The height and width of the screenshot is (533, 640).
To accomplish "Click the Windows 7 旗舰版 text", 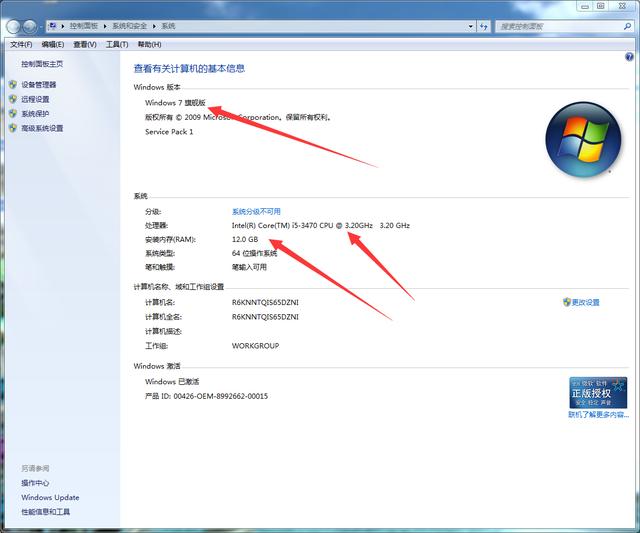I will pos(176,103).
